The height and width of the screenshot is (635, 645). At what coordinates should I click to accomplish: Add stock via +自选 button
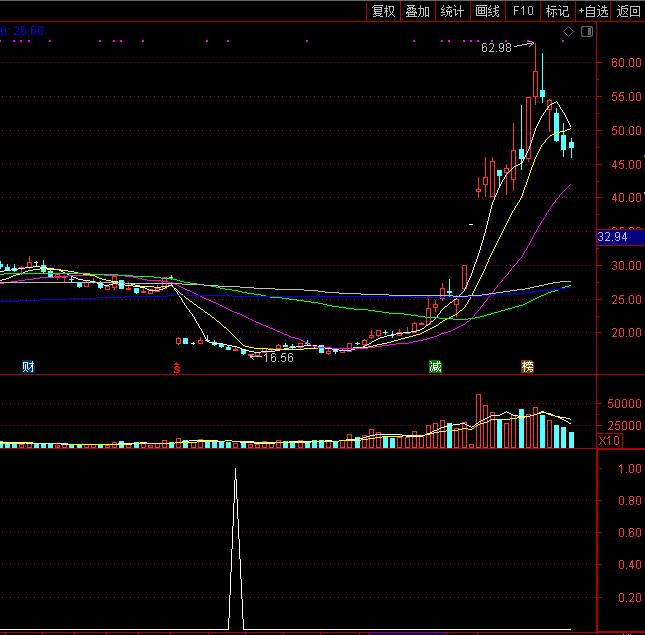tap(593, 11)
